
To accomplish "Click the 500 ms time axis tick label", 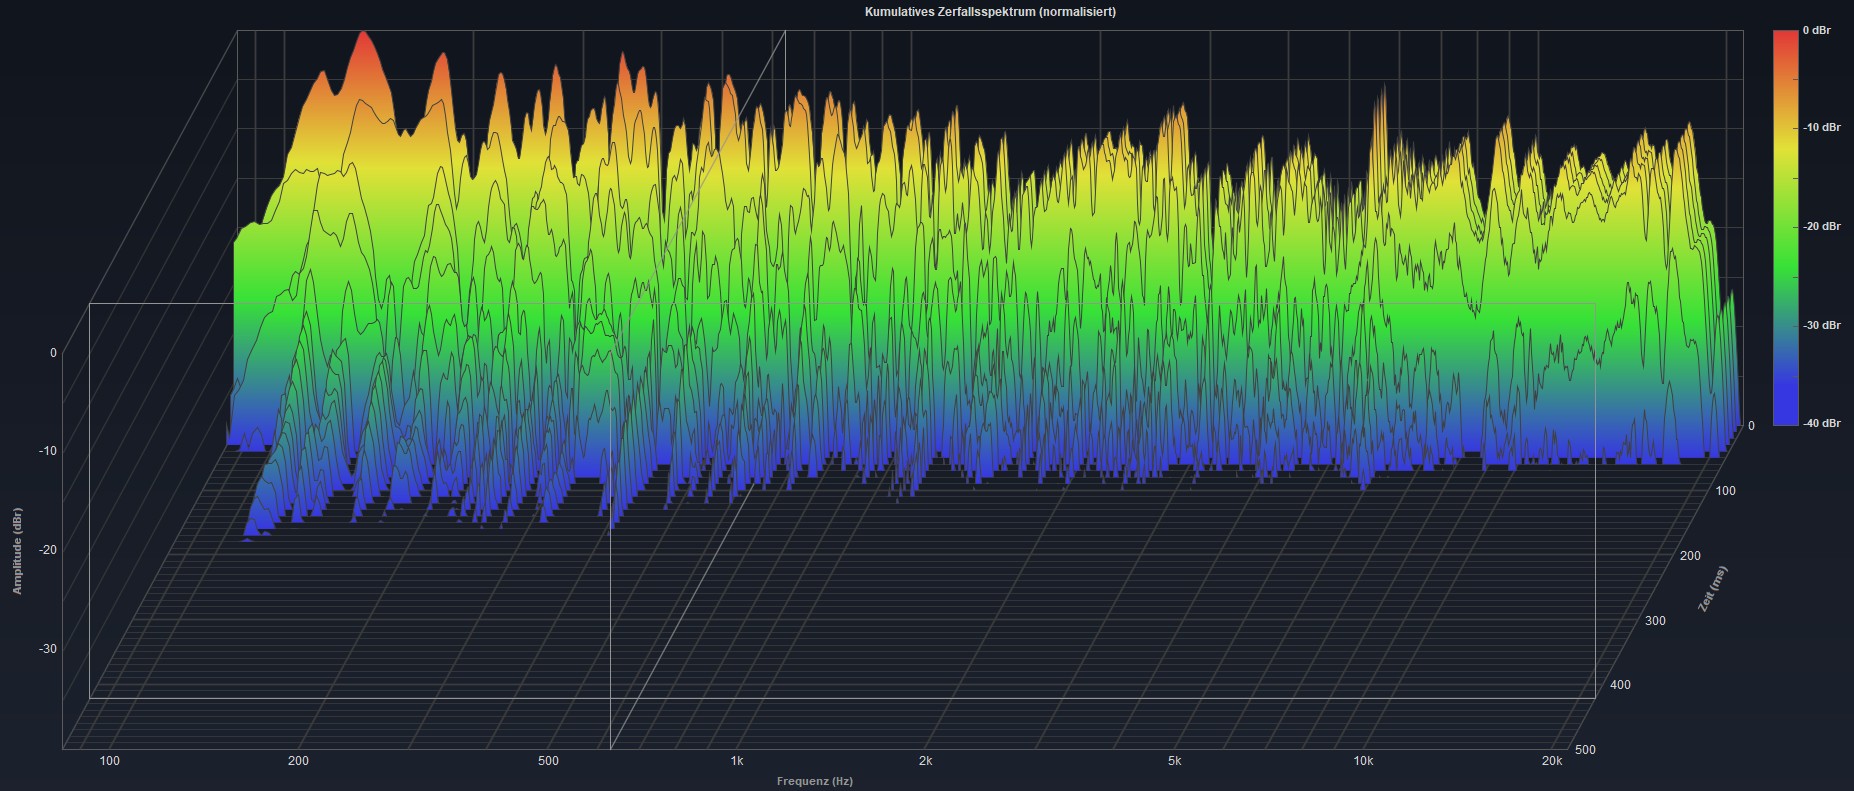I will pyautogui.click(x=1585, y=749).
